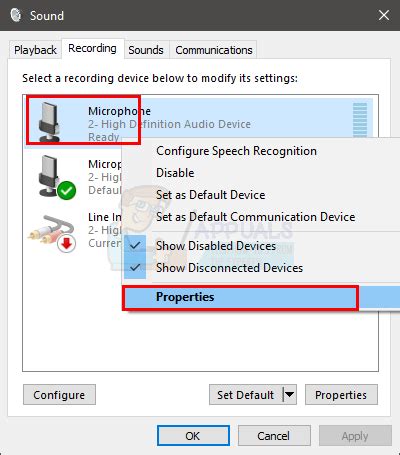This screenshot has width=400, height=455.
Task: Select the Line In cable icon
Action: point(51,231)
